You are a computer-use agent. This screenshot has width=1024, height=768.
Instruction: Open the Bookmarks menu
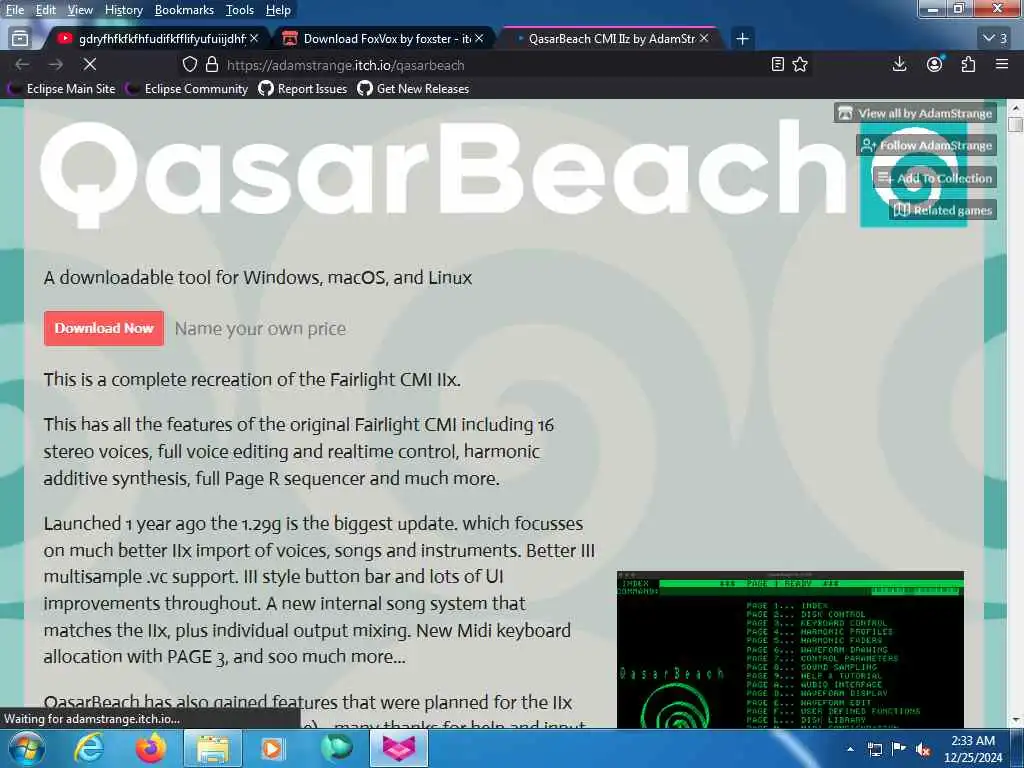(x=184, y=10)
